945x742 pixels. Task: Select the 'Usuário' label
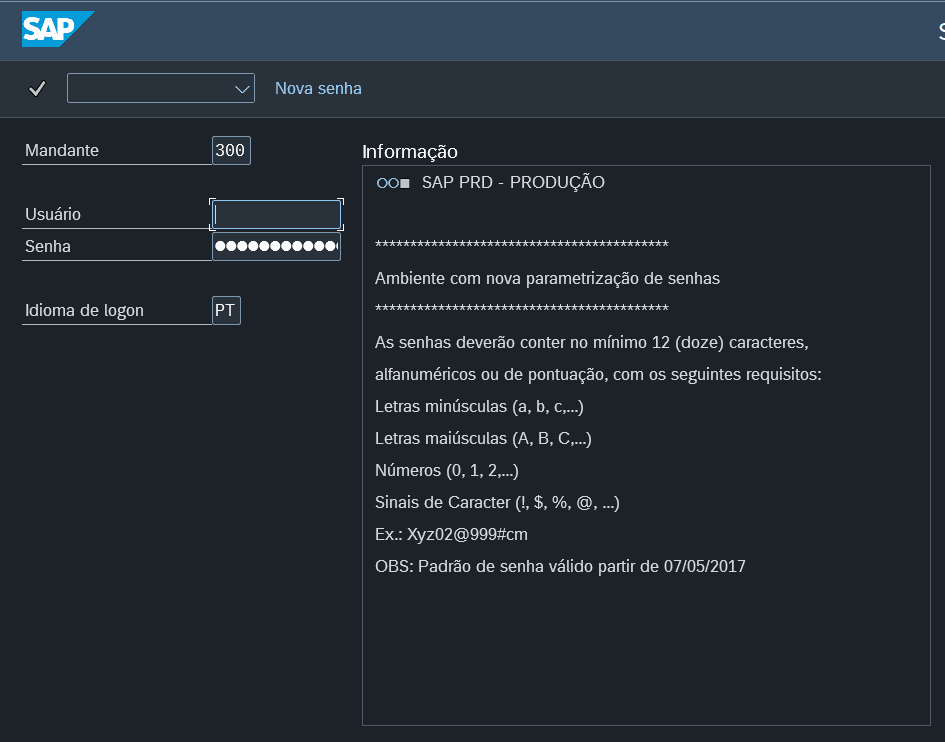tap(53, 215)
